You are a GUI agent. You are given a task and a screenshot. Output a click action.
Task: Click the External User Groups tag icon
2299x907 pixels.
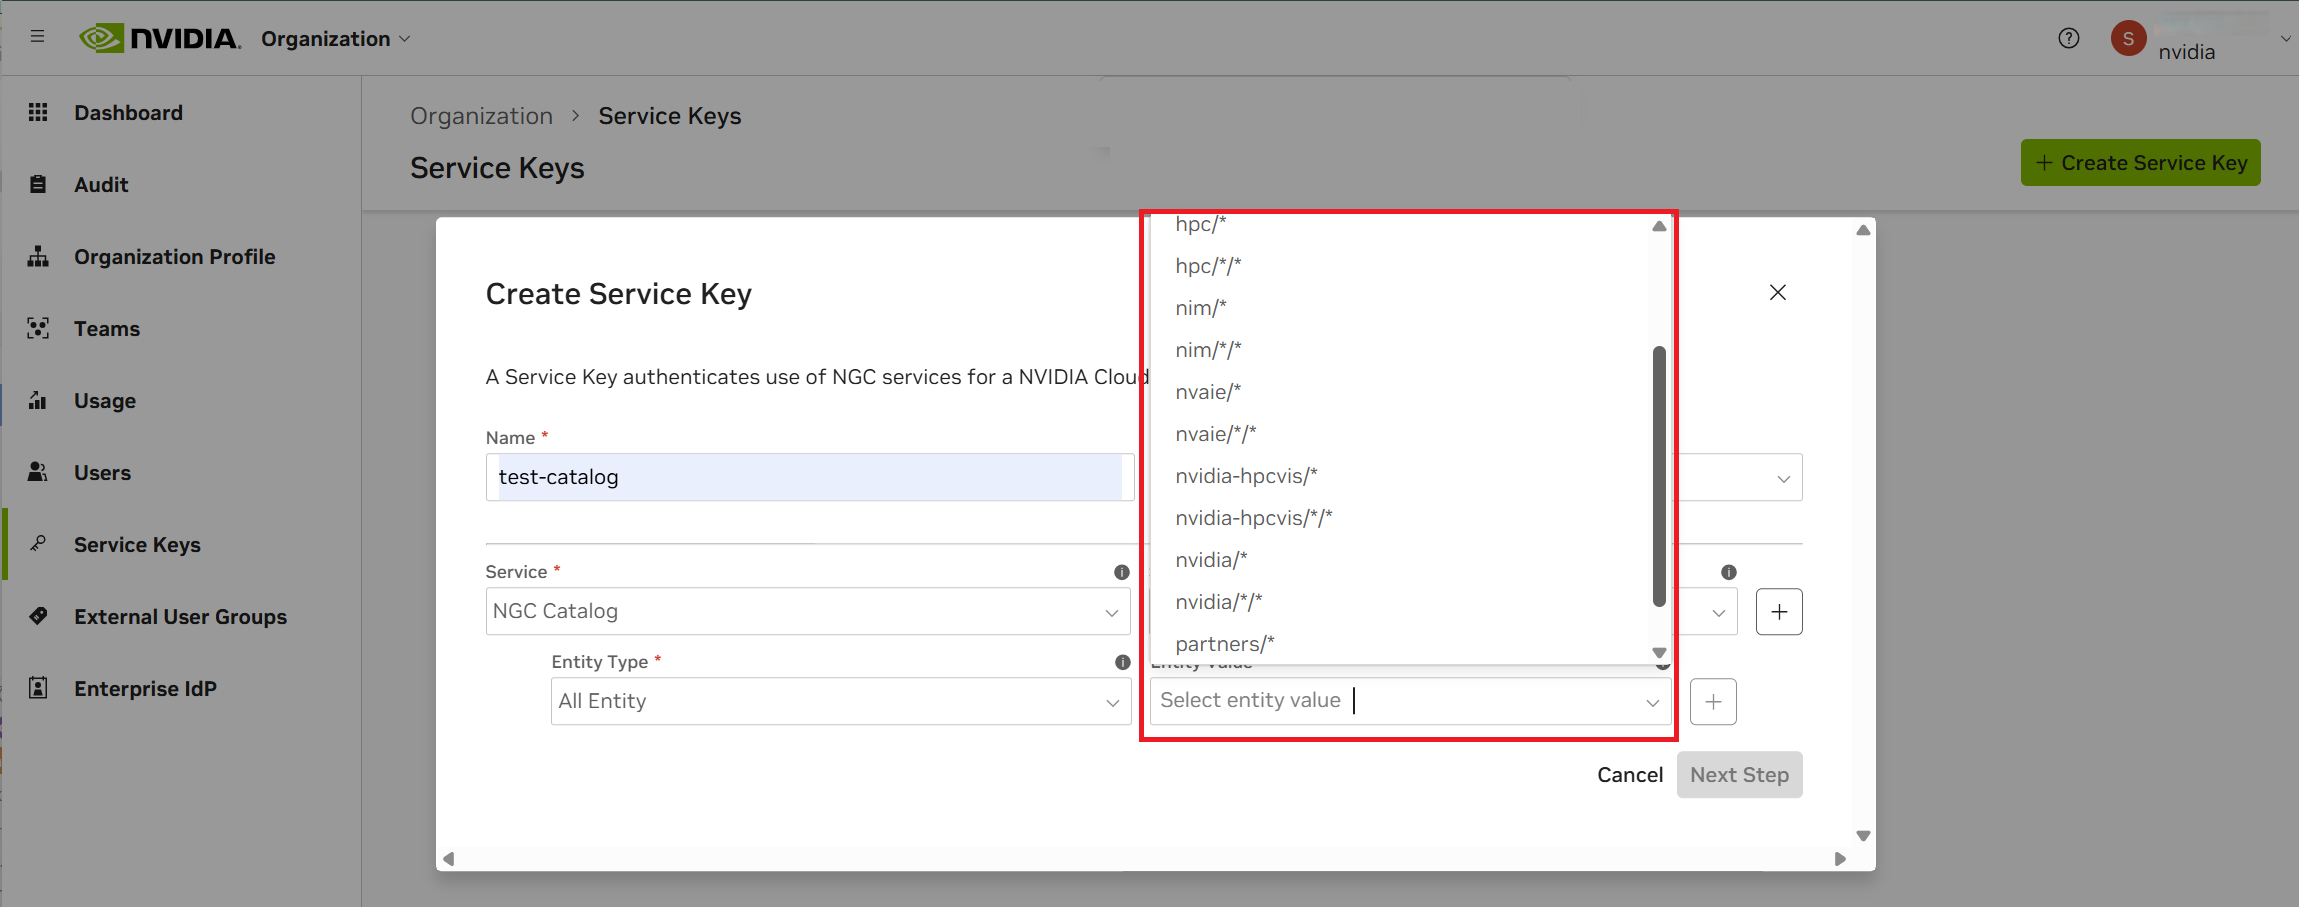pos(38,616)
